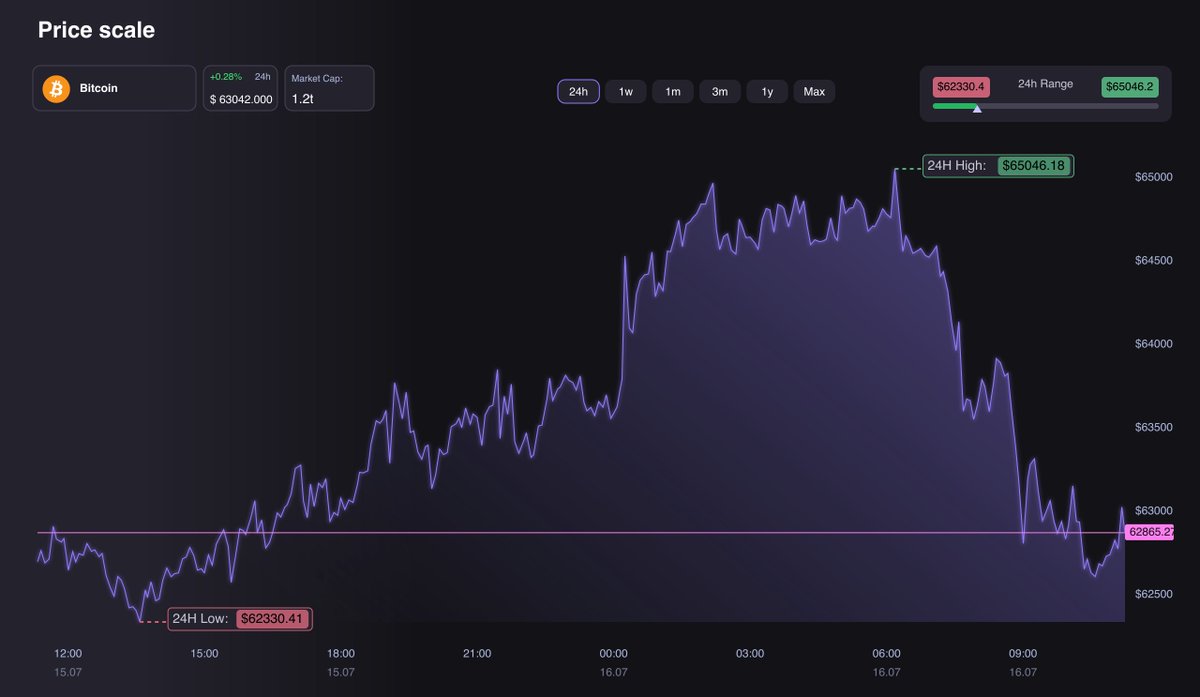
Task: Click the Price scale heading
Action: point(96,30)
